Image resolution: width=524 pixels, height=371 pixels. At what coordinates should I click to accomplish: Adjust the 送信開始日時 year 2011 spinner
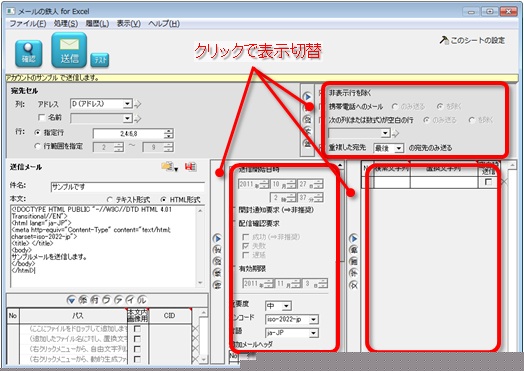(264, 184)
